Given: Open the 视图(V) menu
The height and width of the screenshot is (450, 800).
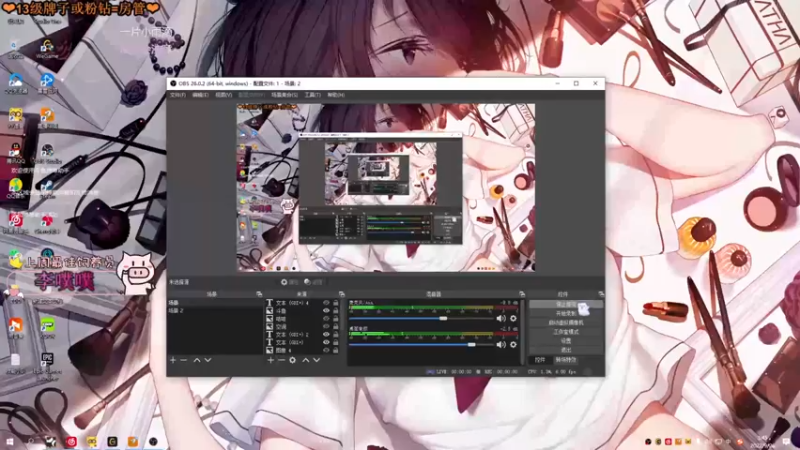Looking at the screenshot, I should coord(223,95).
